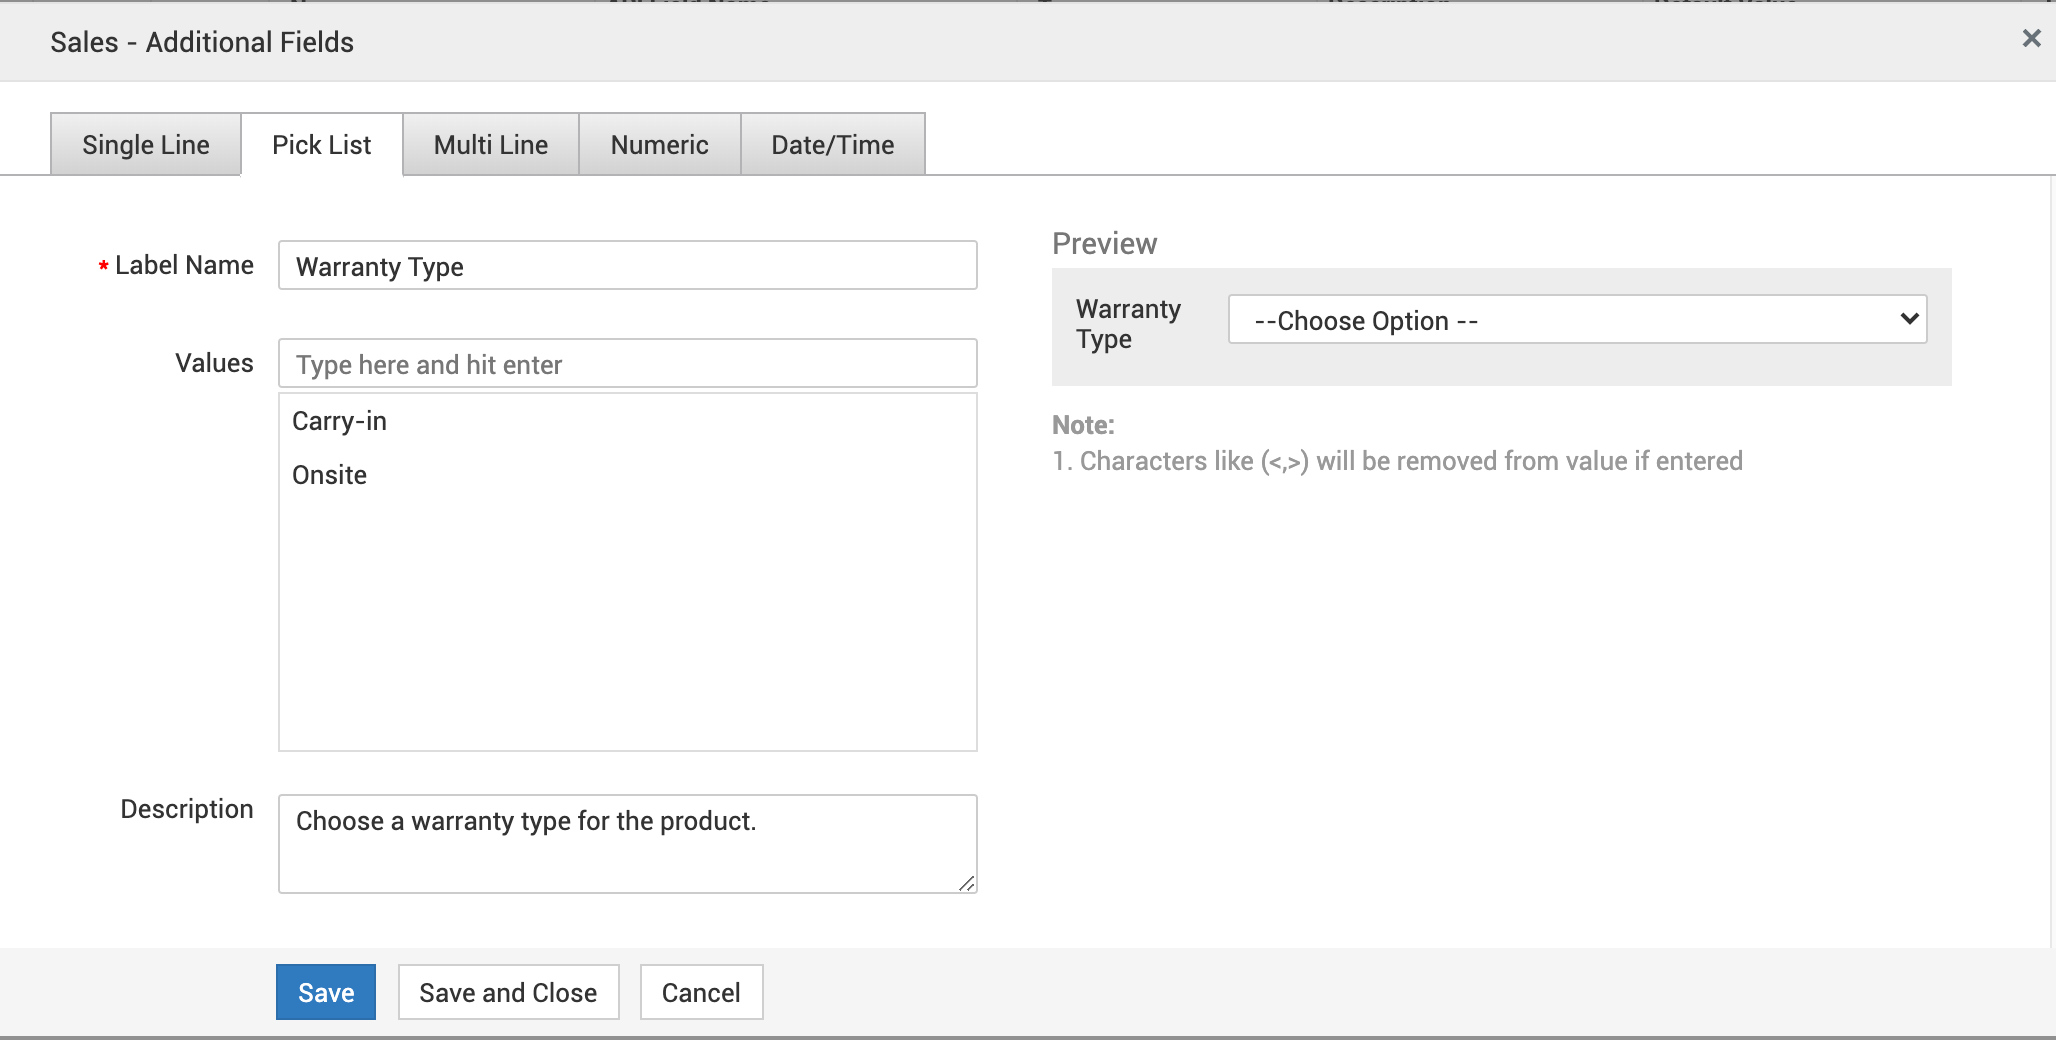This screenshot has height=1040, width=2056.
Task: Click the Label Name text field
Action: pos(627,266)
